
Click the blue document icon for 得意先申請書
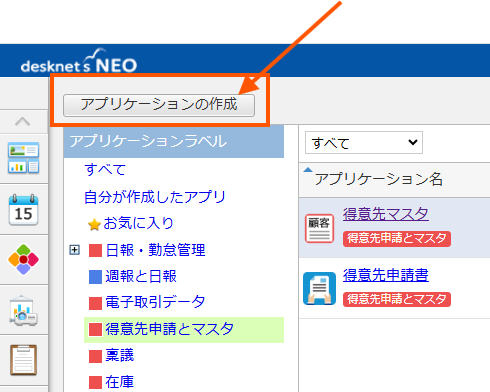(319, 288)
